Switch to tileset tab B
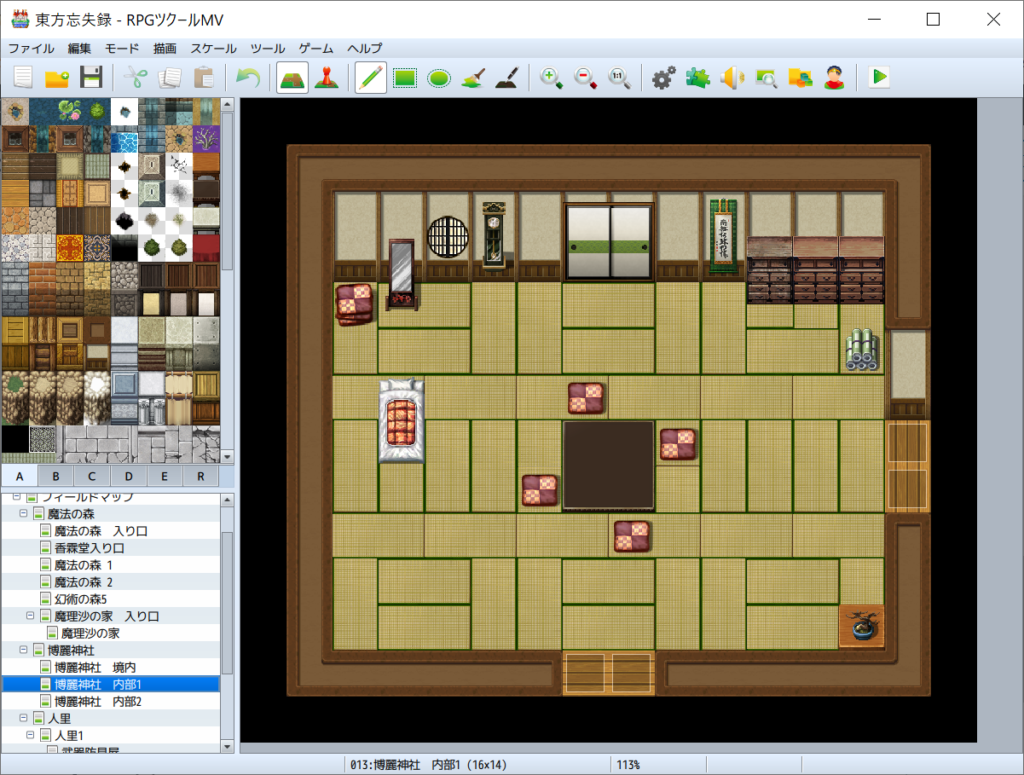Screen dimensions: 1024x775 pos(56,477)
